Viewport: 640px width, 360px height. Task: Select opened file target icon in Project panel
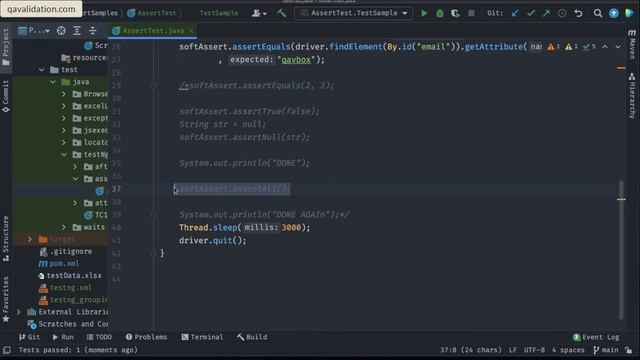[61, 31]
